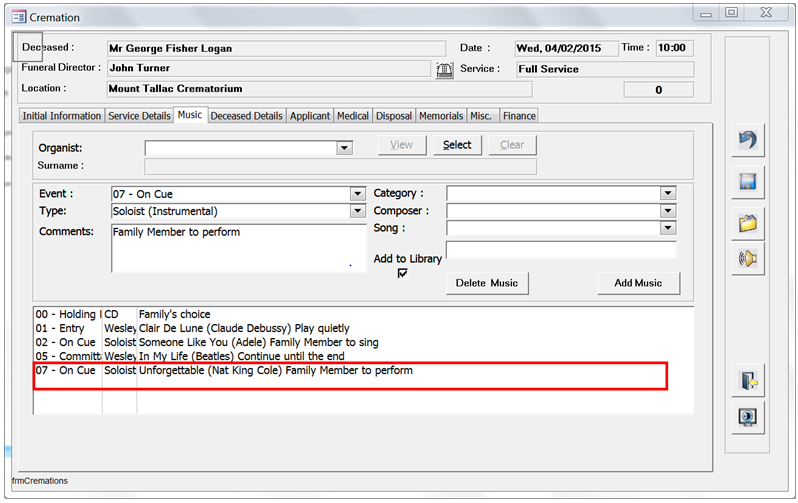Click the exit door icon
Image resolution: width=798 pixels, height=503 pixels.
pos(747,380)
